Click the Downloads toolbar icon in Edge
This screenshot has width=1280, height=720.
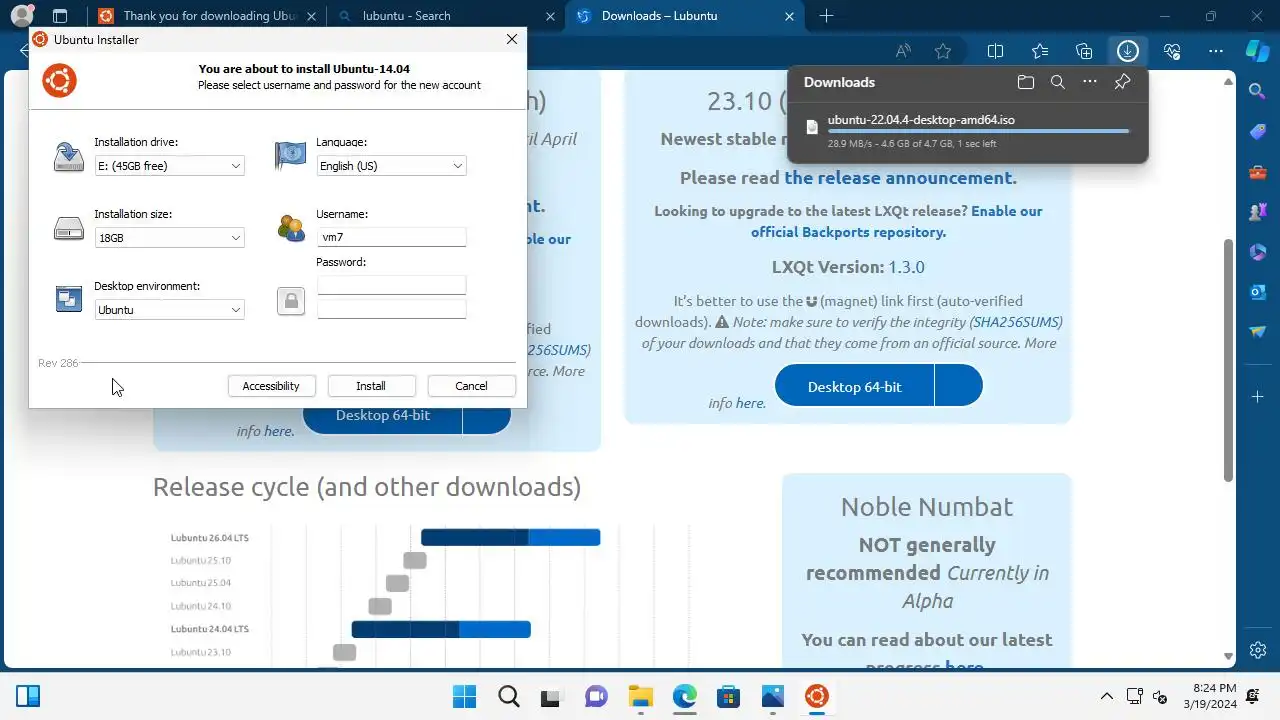tap(1127, 51)
